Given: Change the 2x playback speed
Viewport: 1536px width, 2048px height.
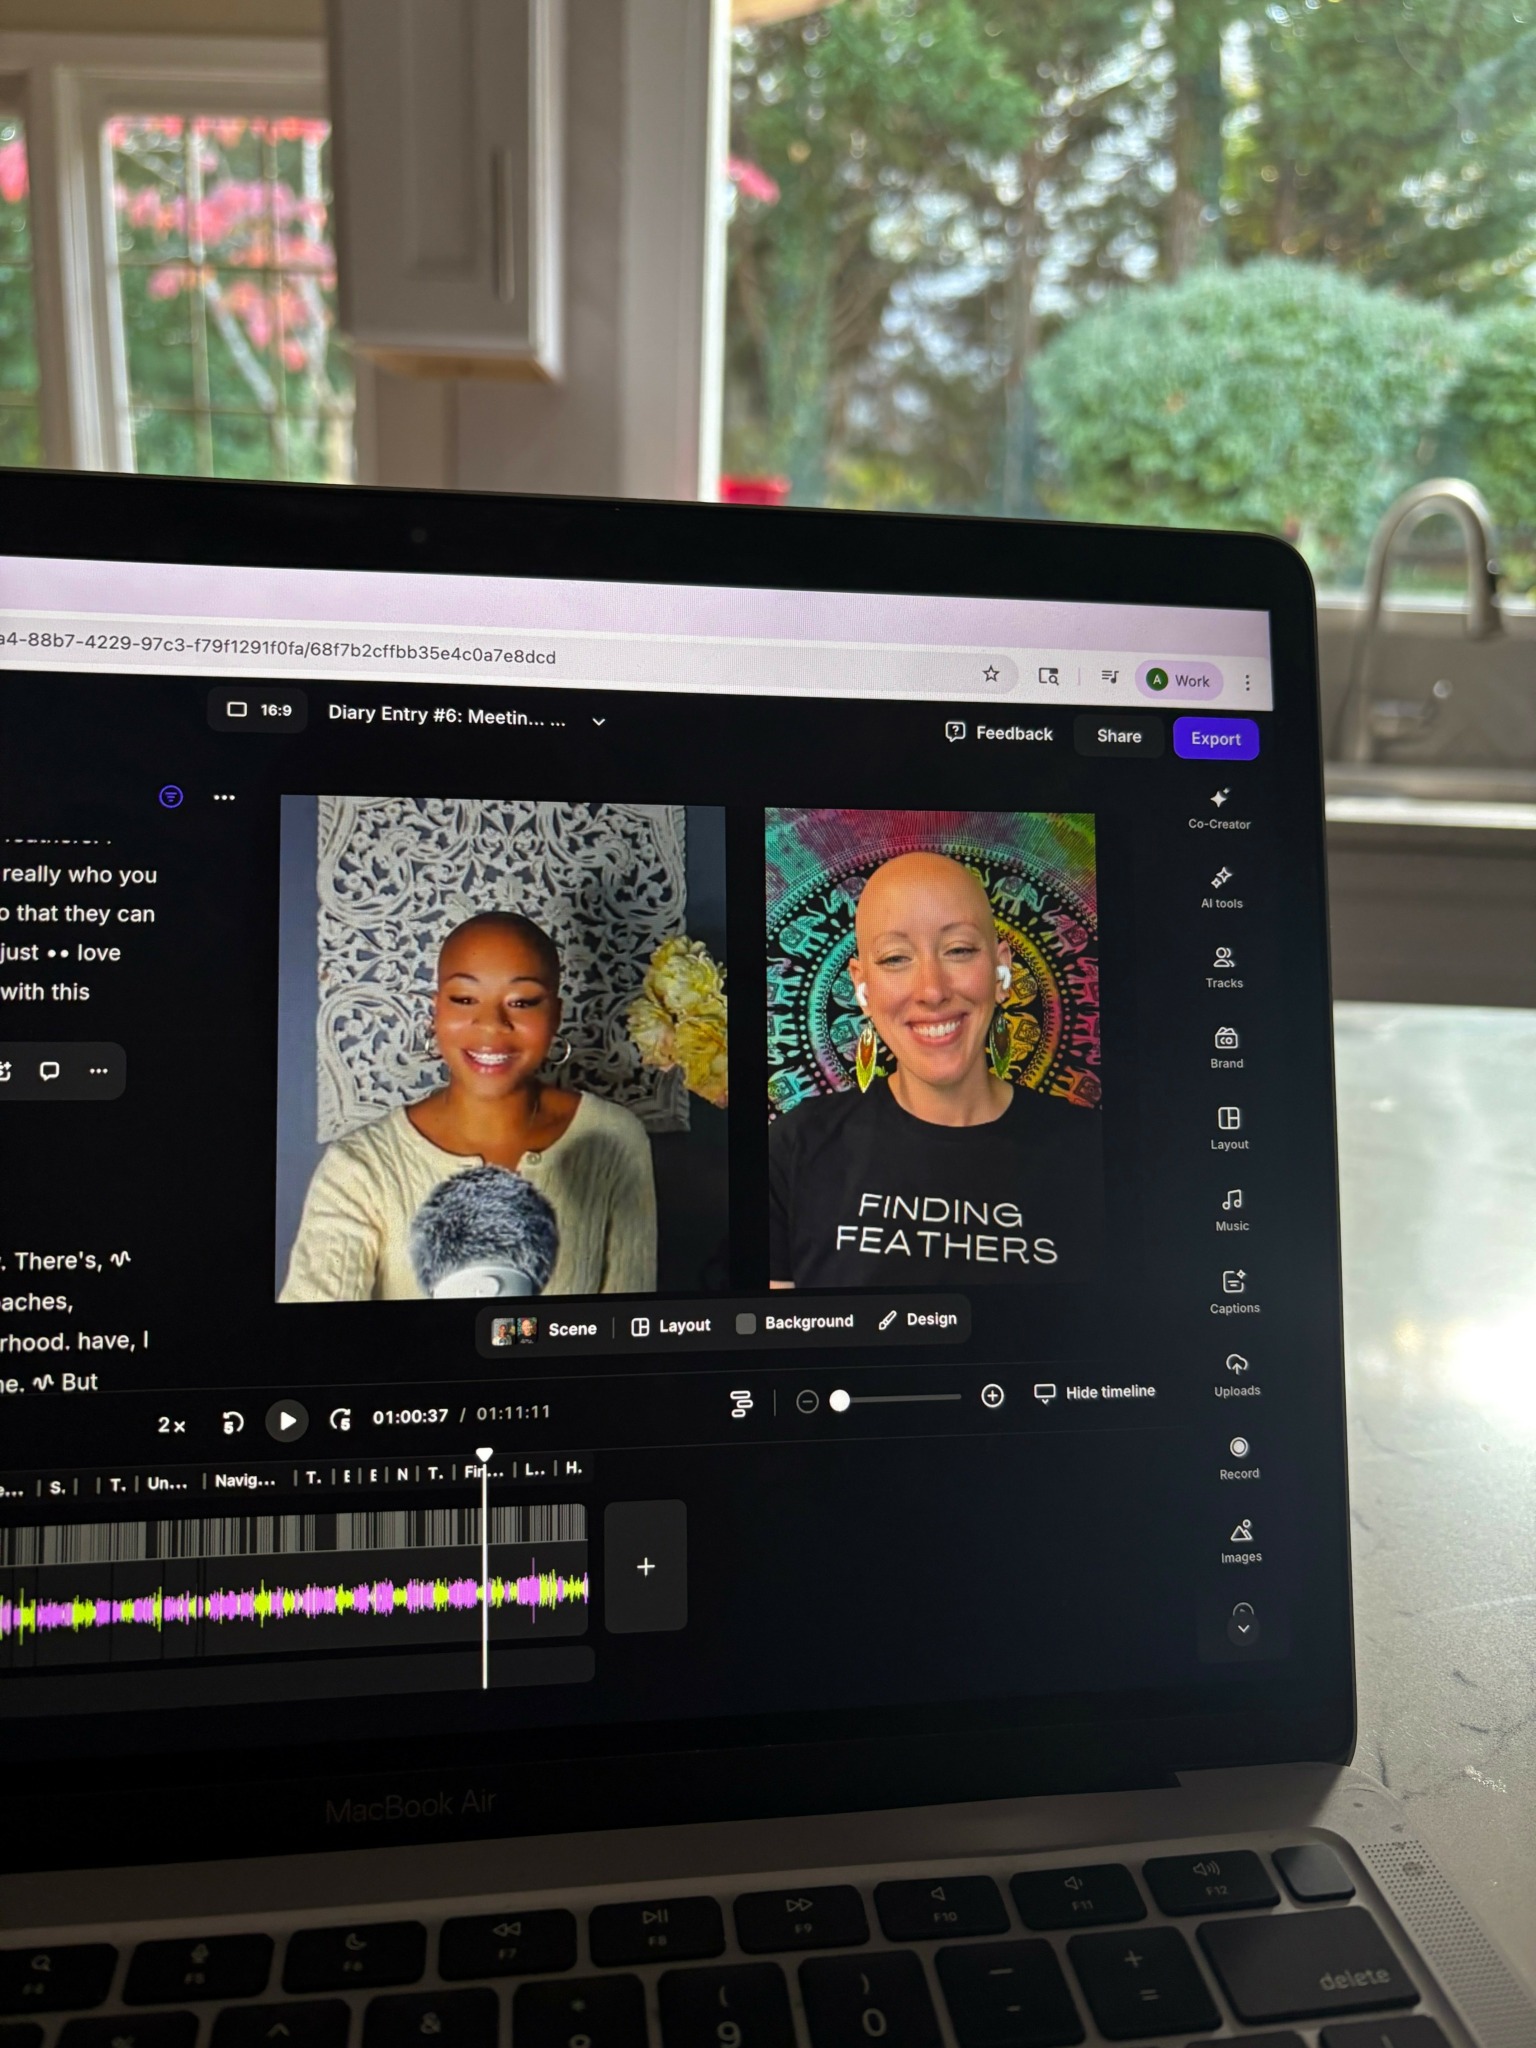Looking at the screenshot, I should pyautogui.click(x=172, y=1425).
